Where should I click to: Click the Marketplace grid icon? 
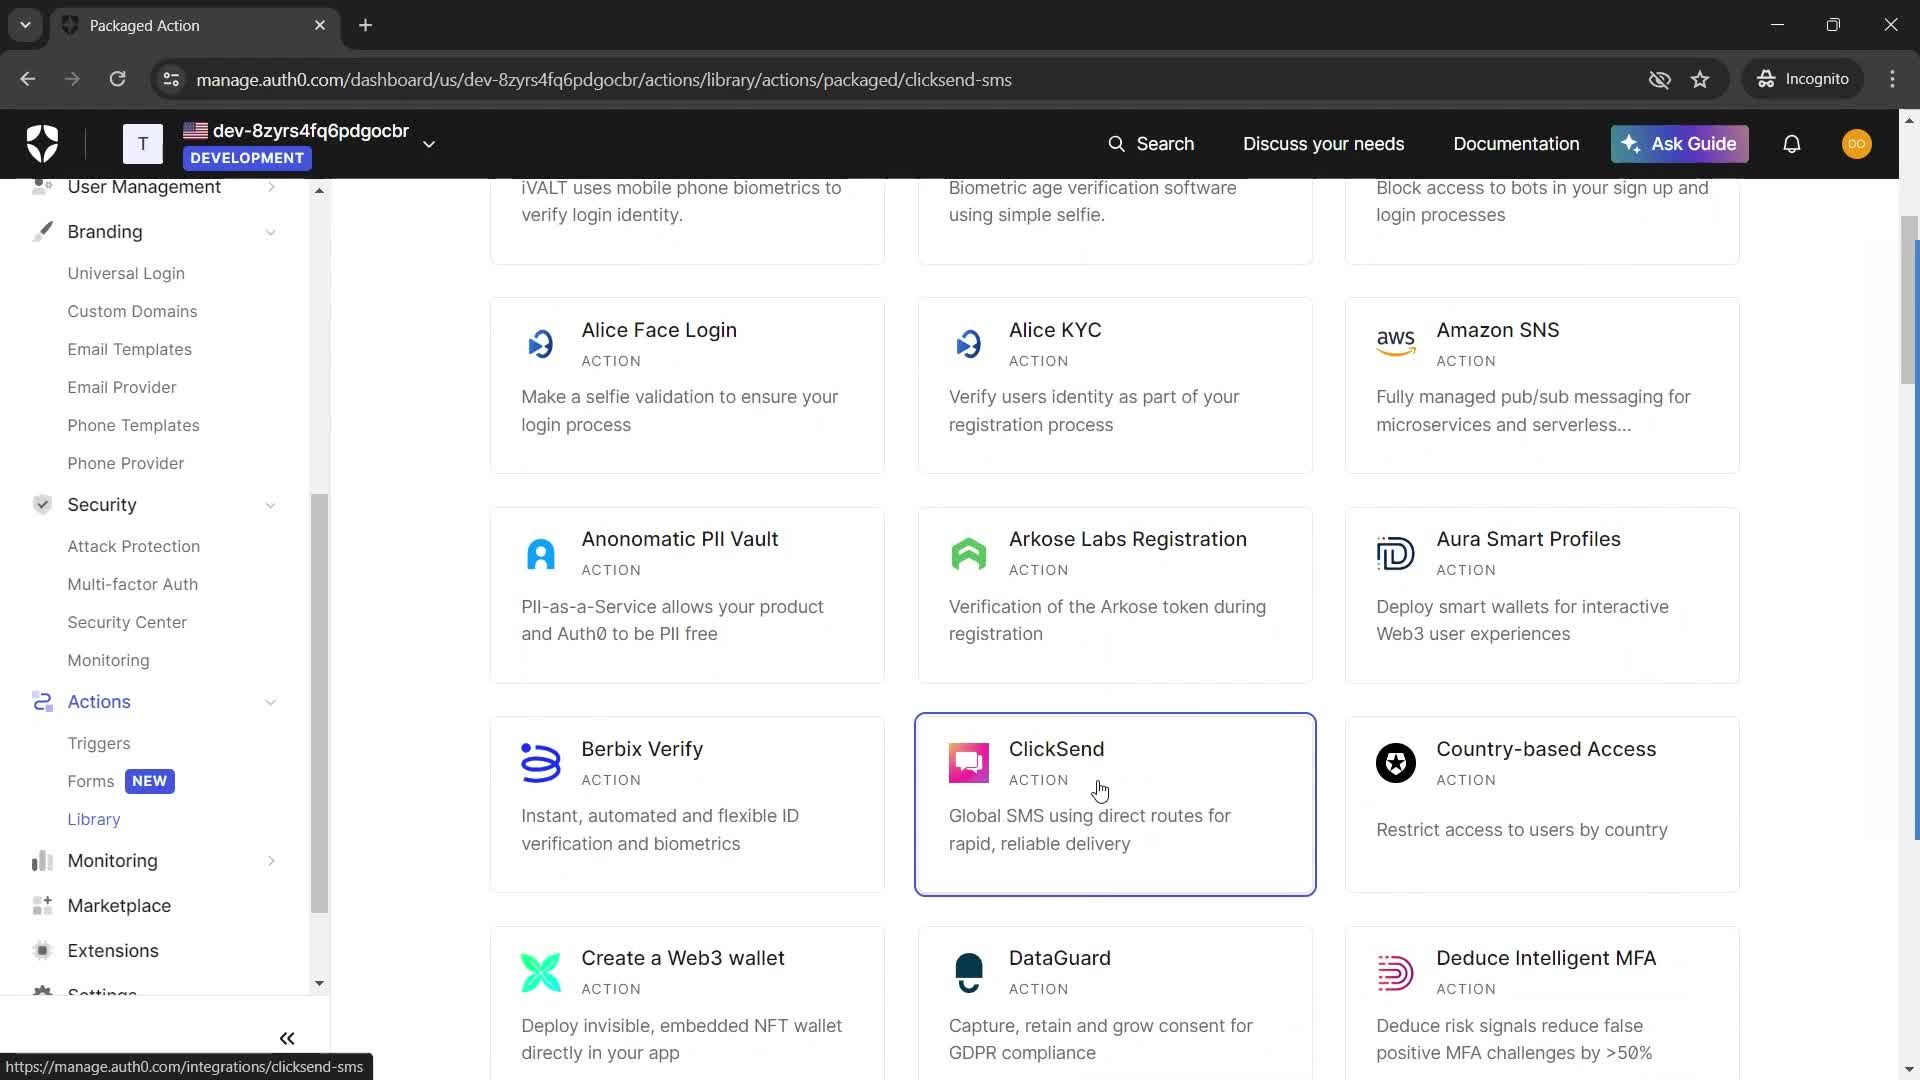42,906
